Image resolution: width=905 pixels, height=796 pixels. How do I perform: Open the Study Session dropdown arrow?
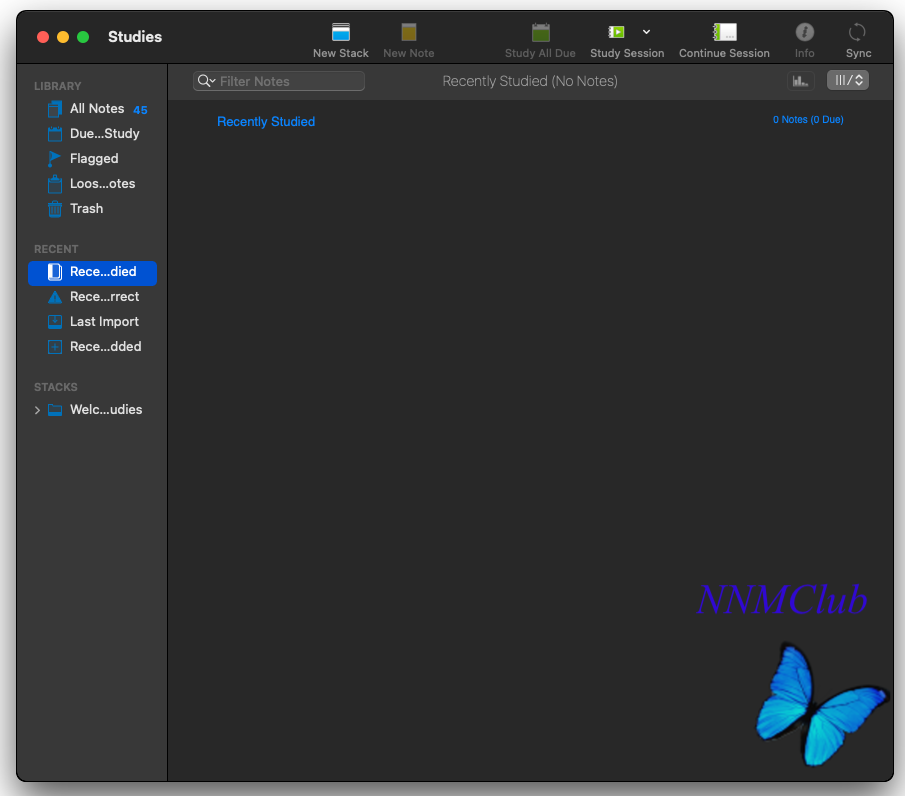[646, 32]
